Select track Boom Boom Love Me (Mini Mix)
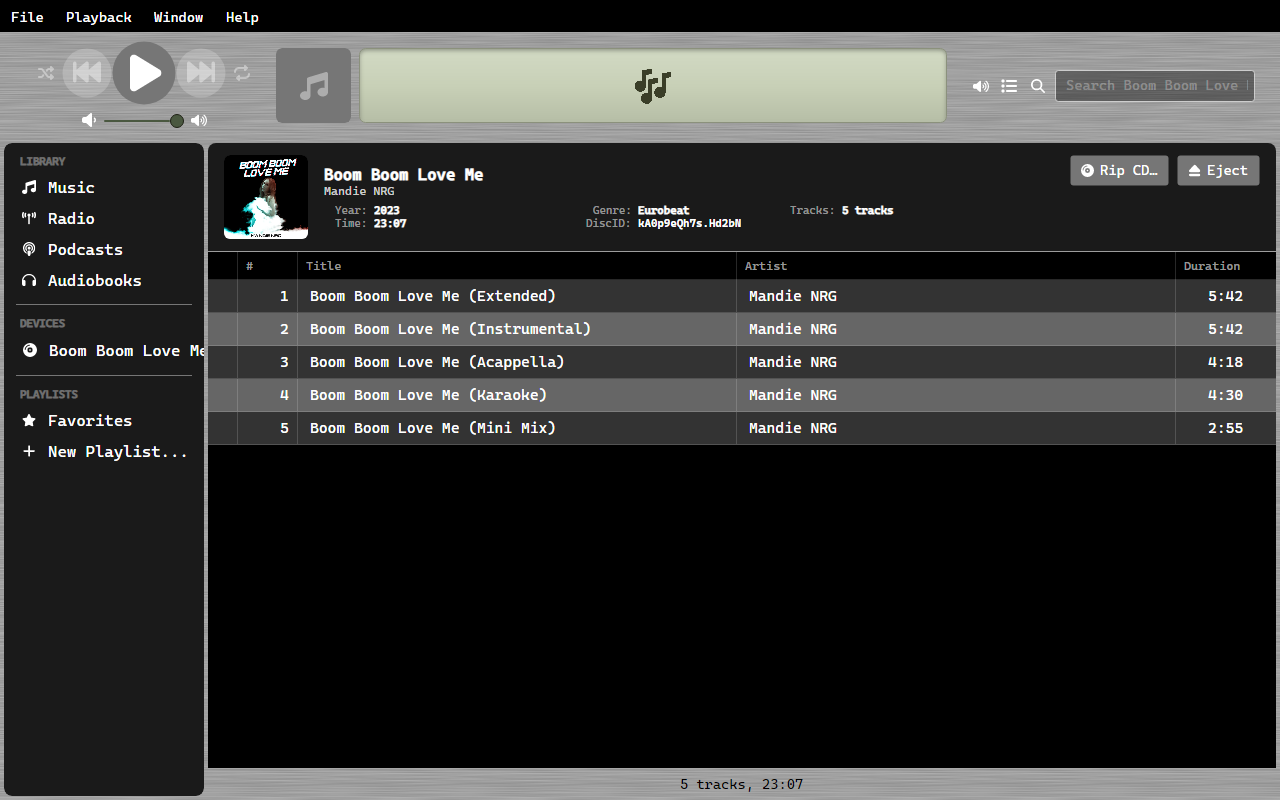 744,428
